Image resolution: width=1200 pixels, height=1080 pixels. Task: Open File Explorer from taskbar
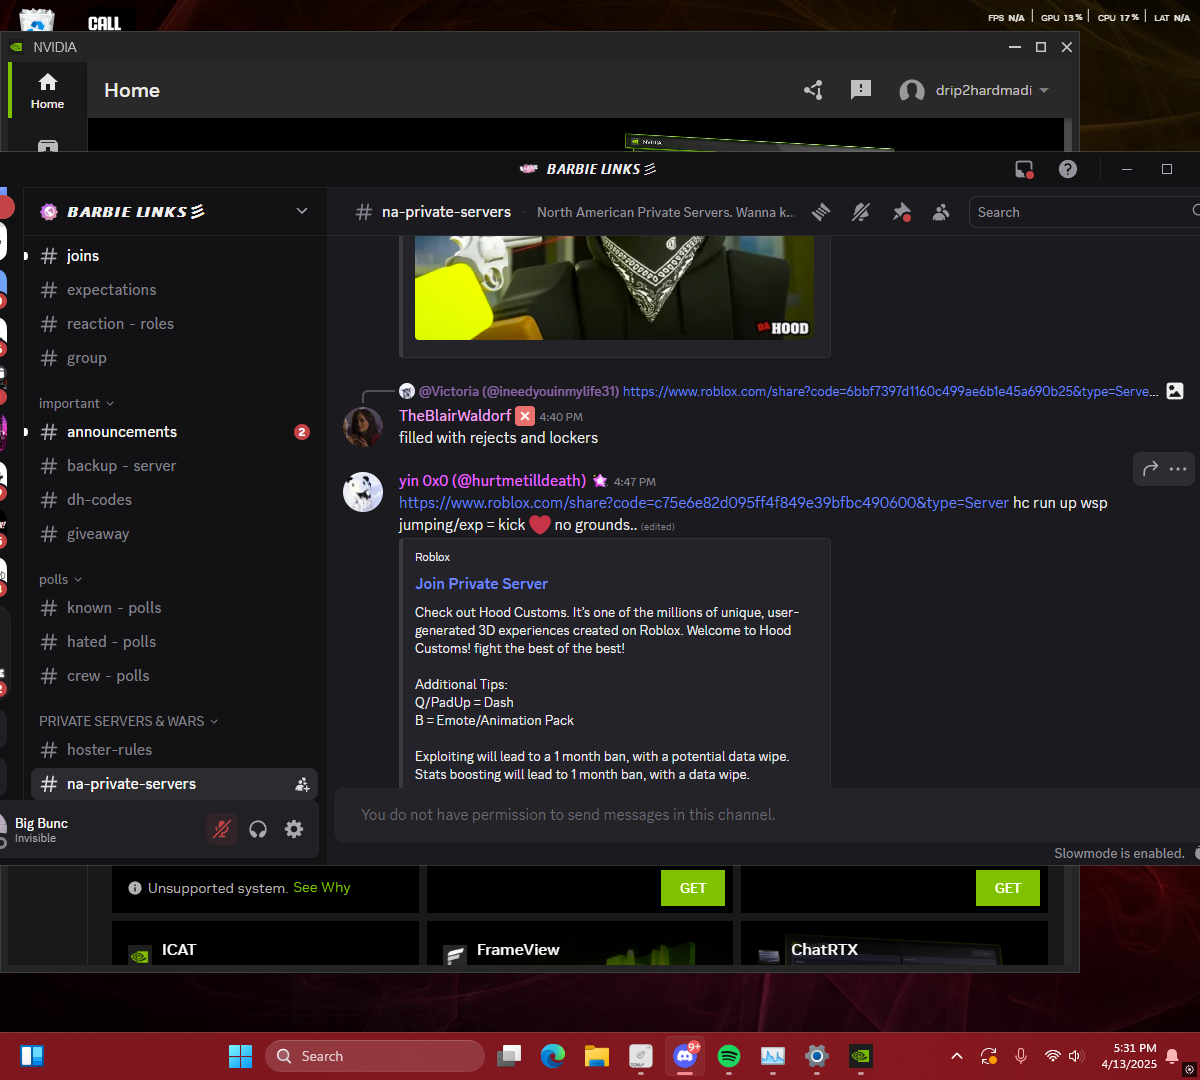597,1056
